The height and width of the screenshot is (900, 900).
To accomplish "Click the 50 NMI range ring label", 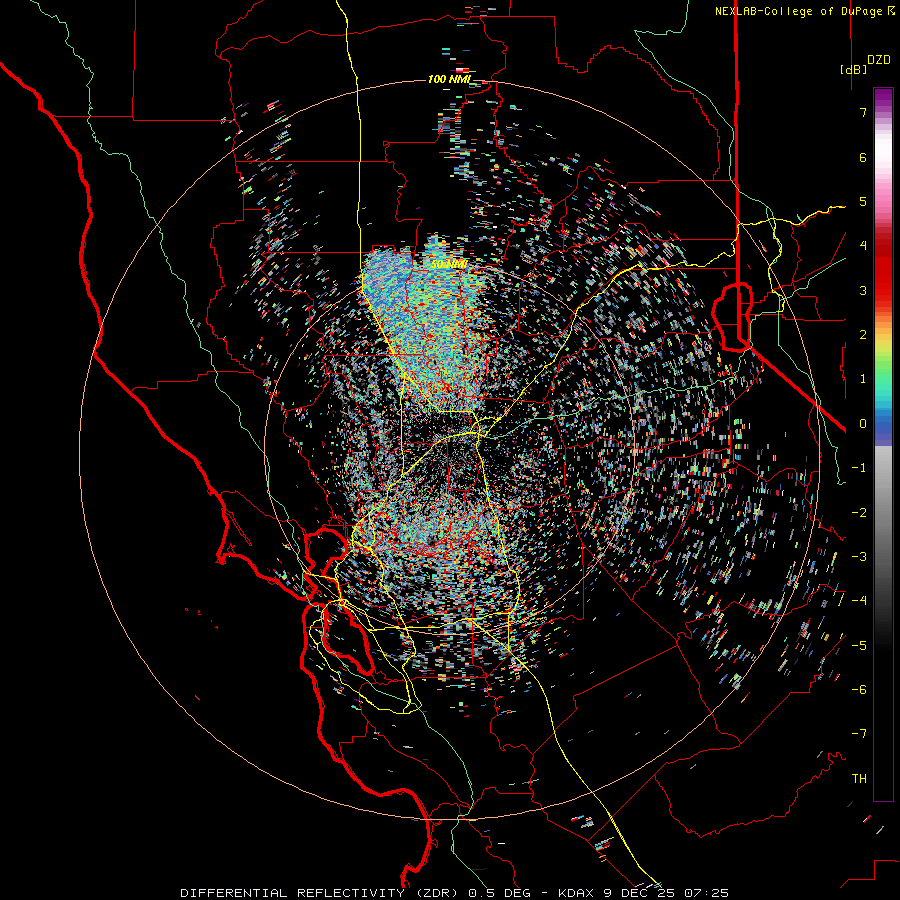I will point(449,265).
